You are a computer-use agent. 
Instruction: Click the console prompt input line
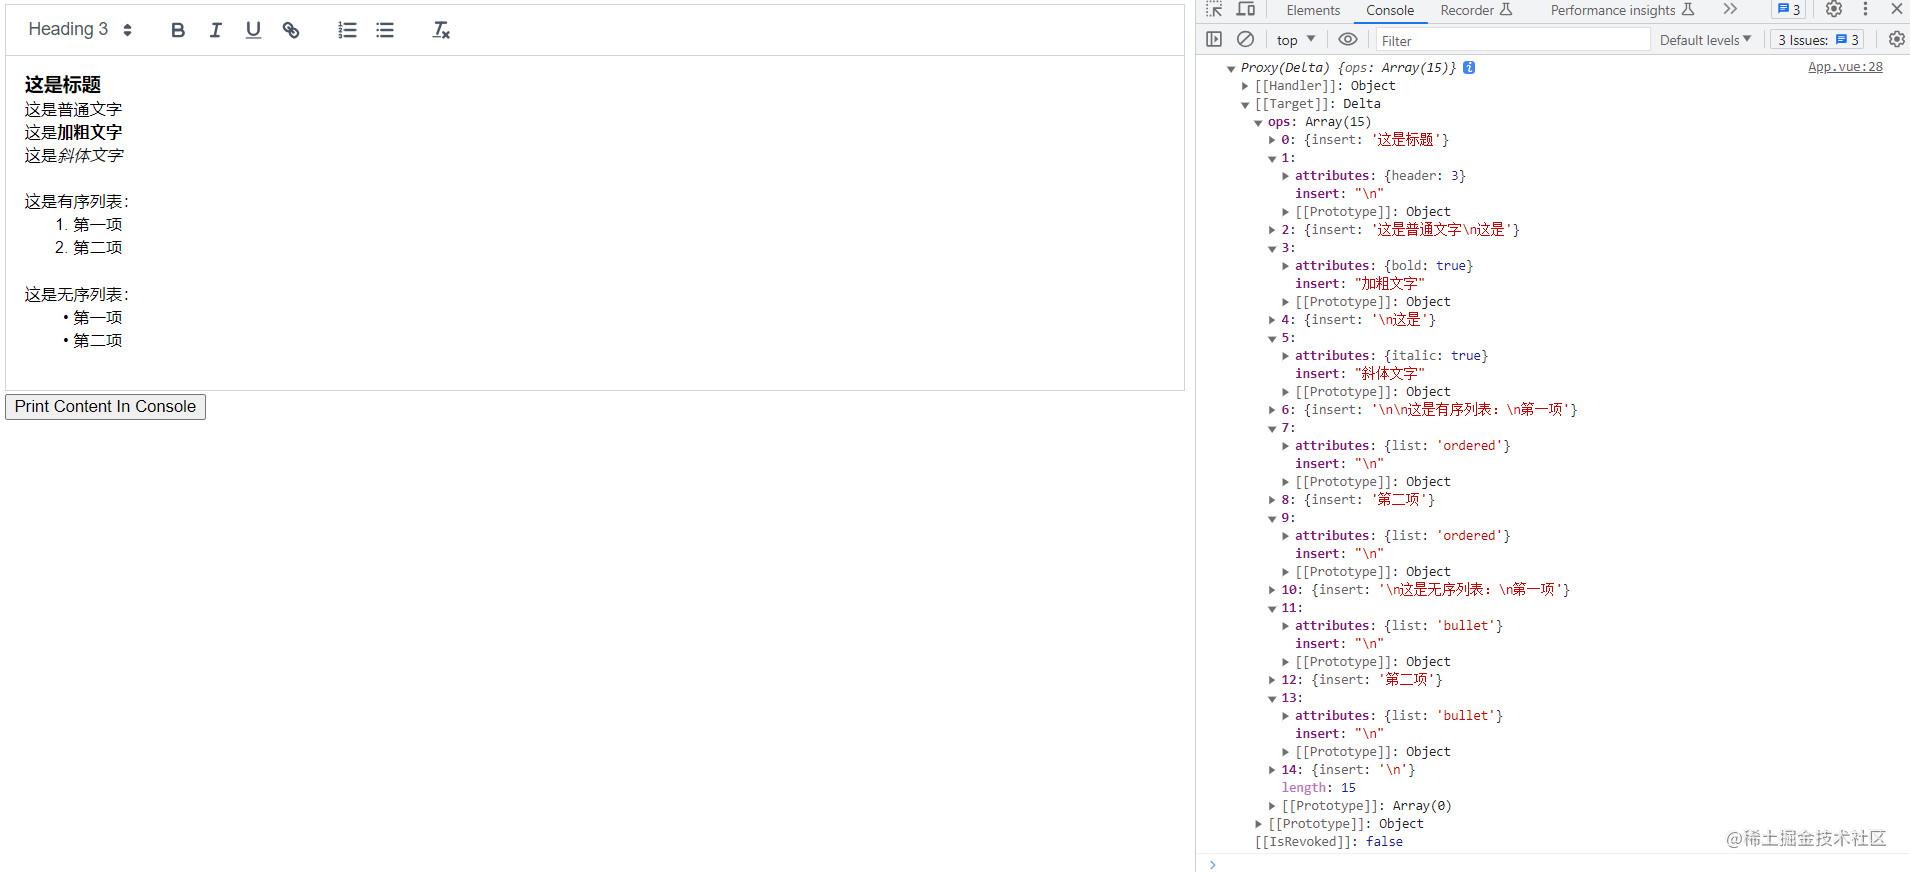(1552, 864)
